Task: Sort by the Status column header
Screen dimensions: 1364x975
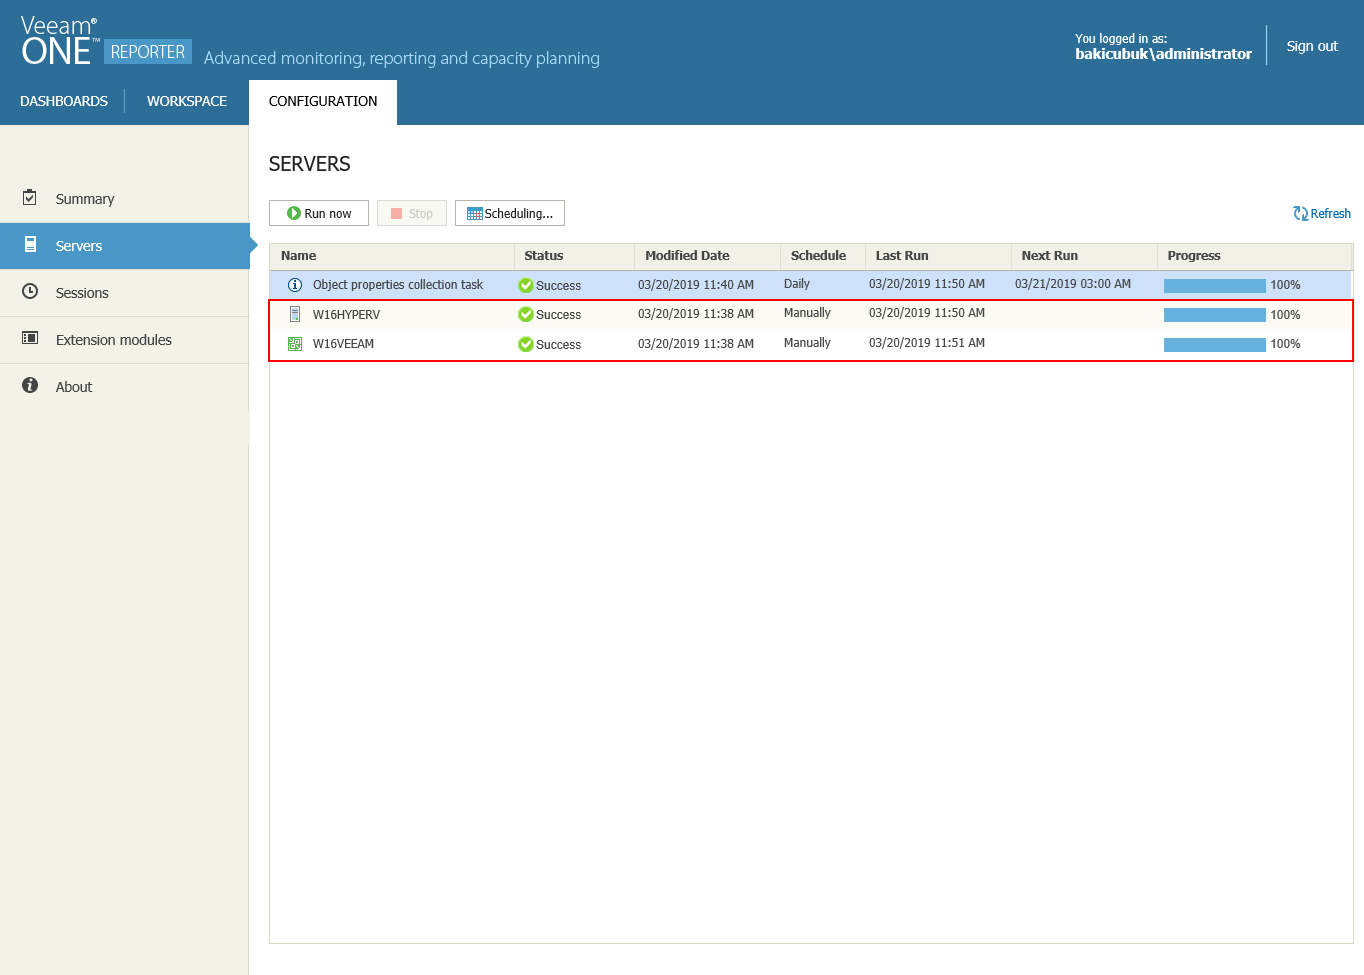Action: coord(574,256)
